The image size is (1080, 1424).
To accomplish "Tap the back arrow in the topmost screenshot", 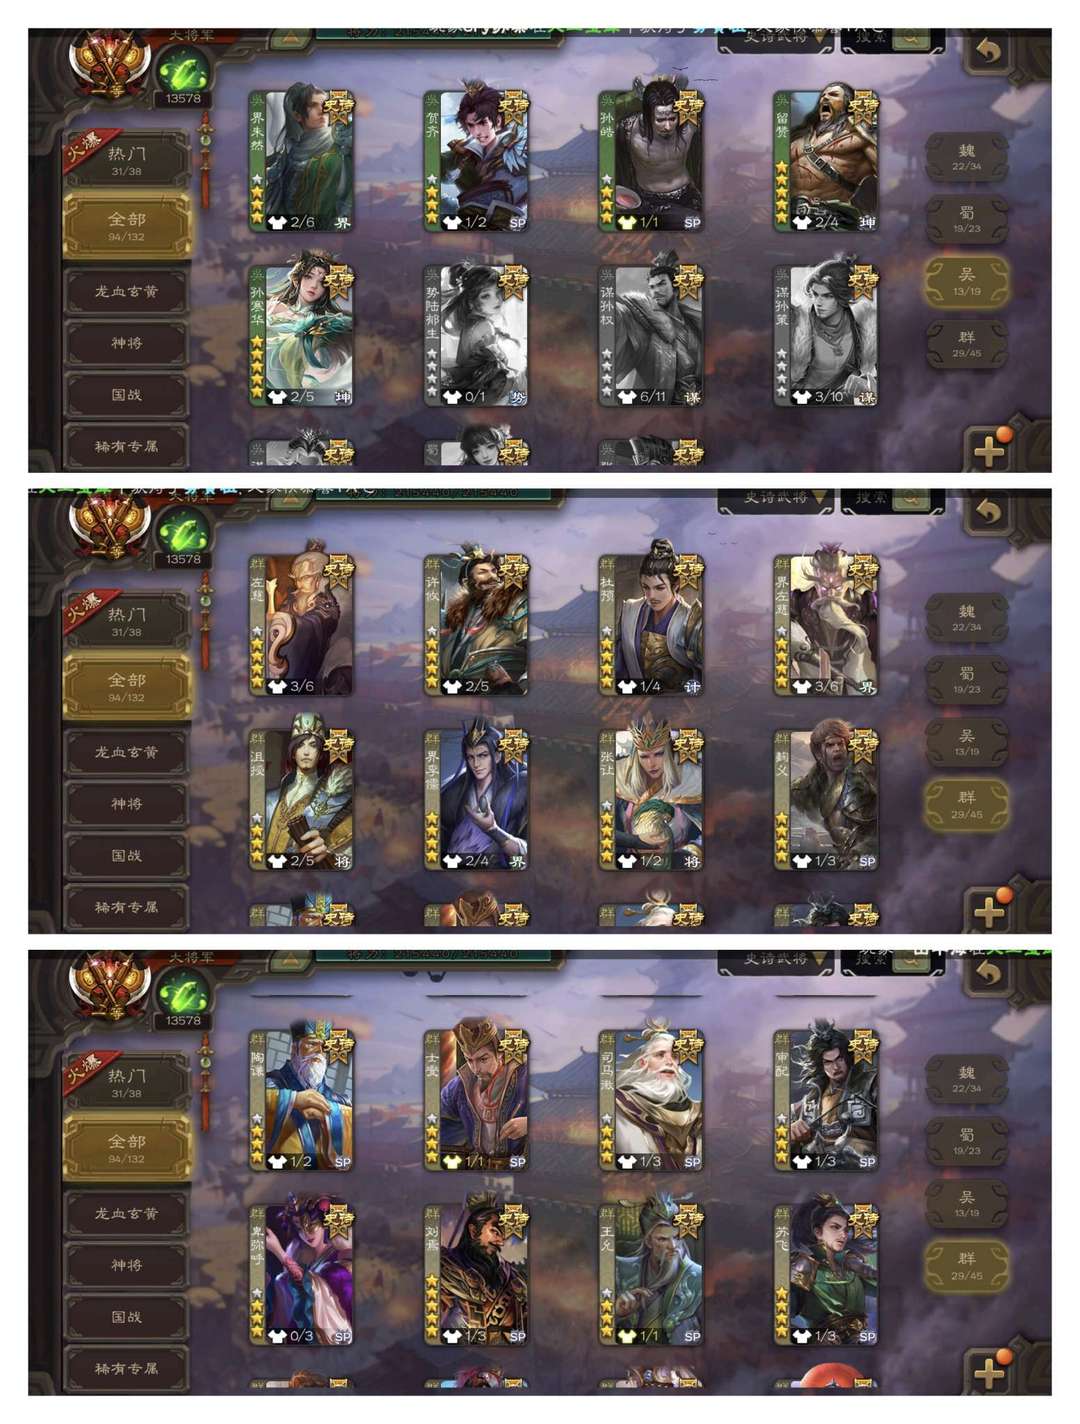I will 988,51.
